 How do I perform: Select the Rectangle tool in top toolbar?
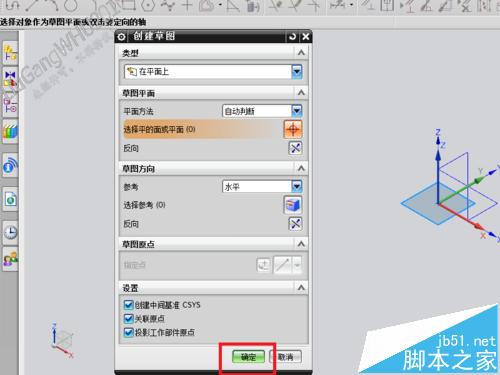point(128,6)
